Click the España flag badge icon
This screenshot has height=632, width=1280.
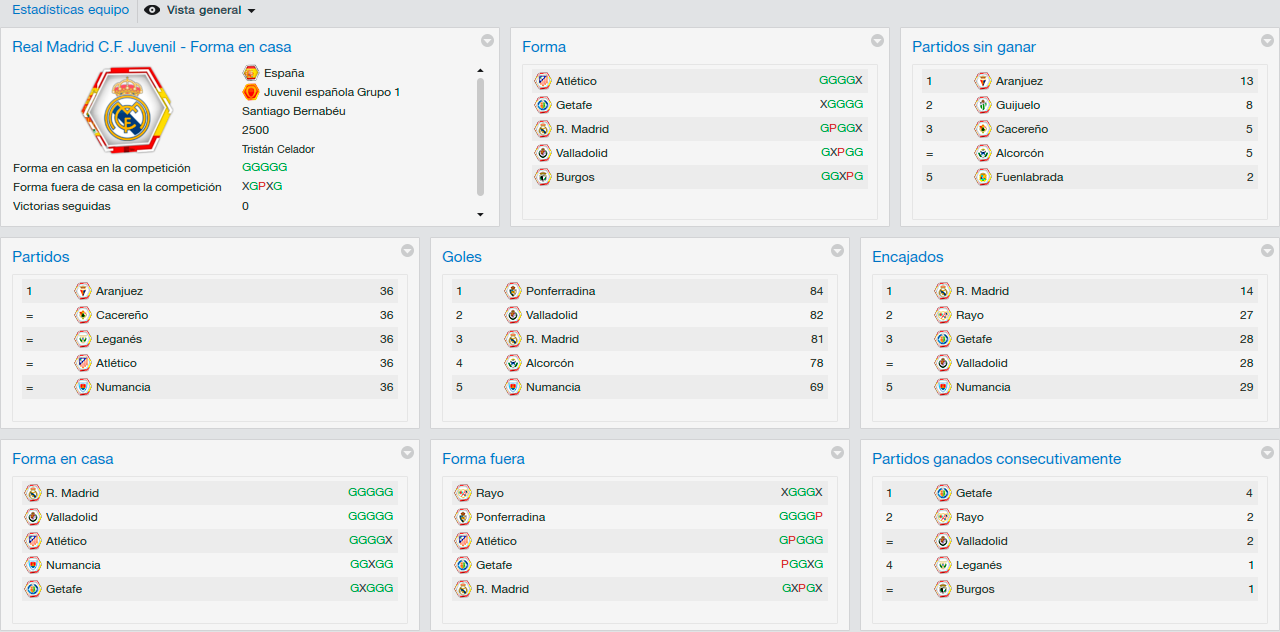click(251, 73)
